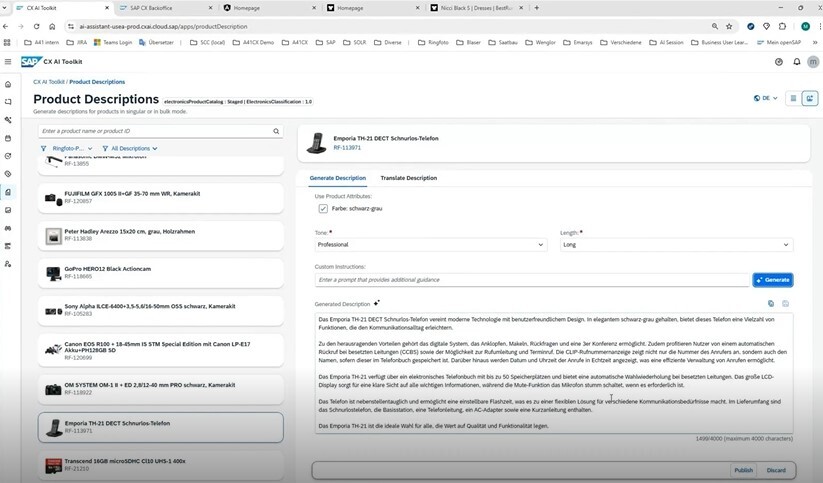This screenshot has height=483, width=823.
Task: Click the SAP logo in header
Action: 30,61
